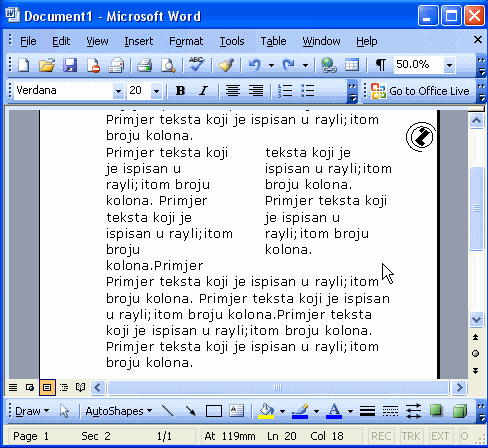The height and width of the screenshot is (448, 488).
Task: Select the Arrow drawing tool
Action: click(191, 411)
